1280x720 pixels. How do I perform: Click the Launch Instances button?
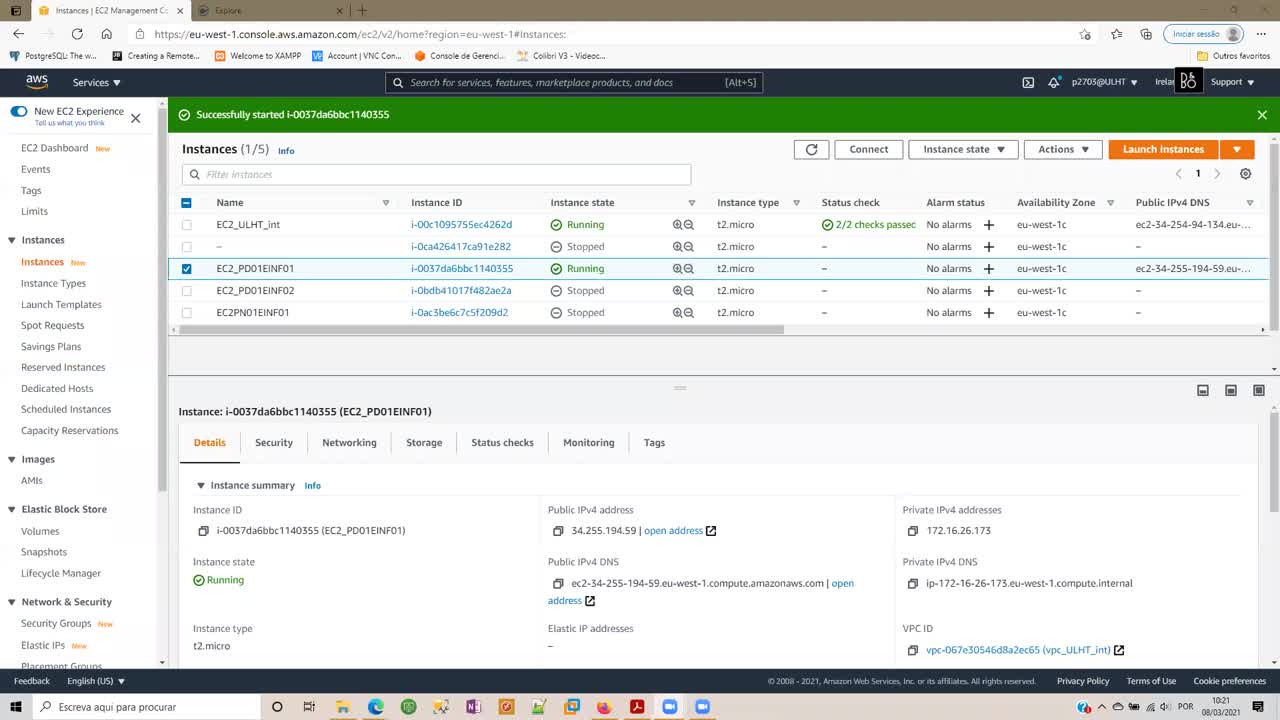(1163, 149)
